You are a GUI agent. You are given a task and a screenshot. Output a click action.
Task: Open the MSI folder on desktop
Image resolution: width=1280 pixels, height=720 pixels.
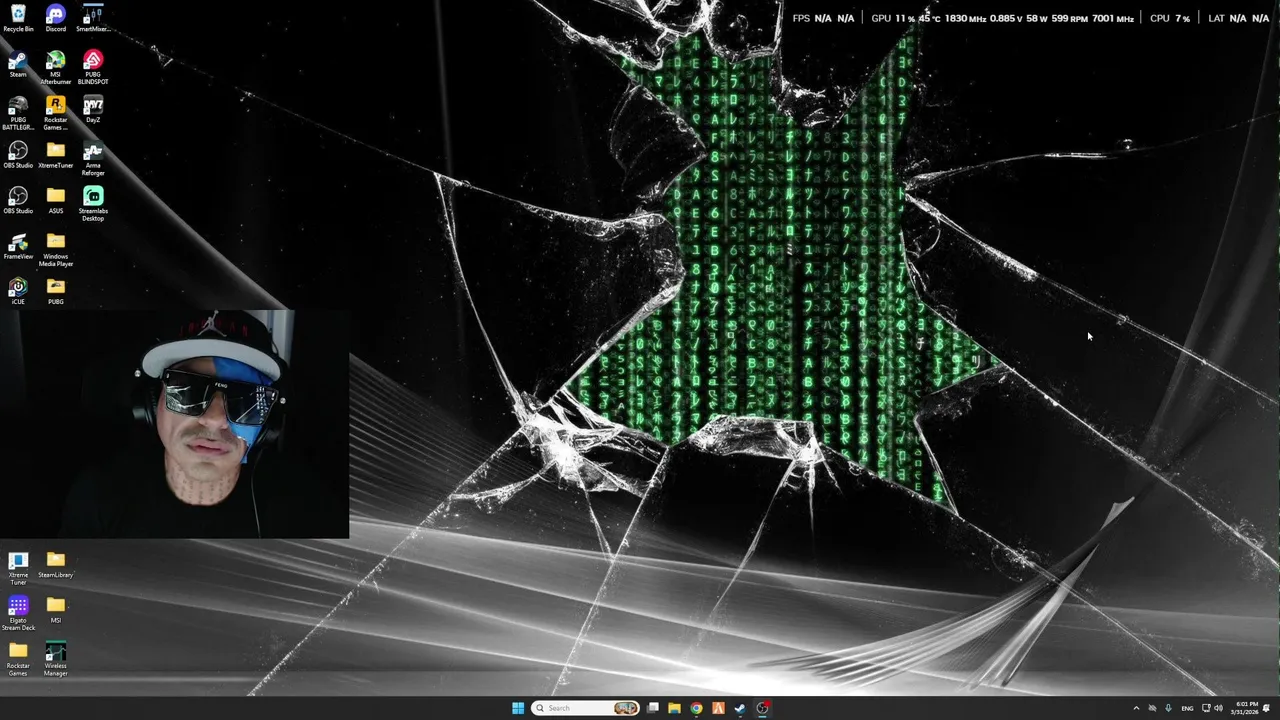(x=56, y=609)
